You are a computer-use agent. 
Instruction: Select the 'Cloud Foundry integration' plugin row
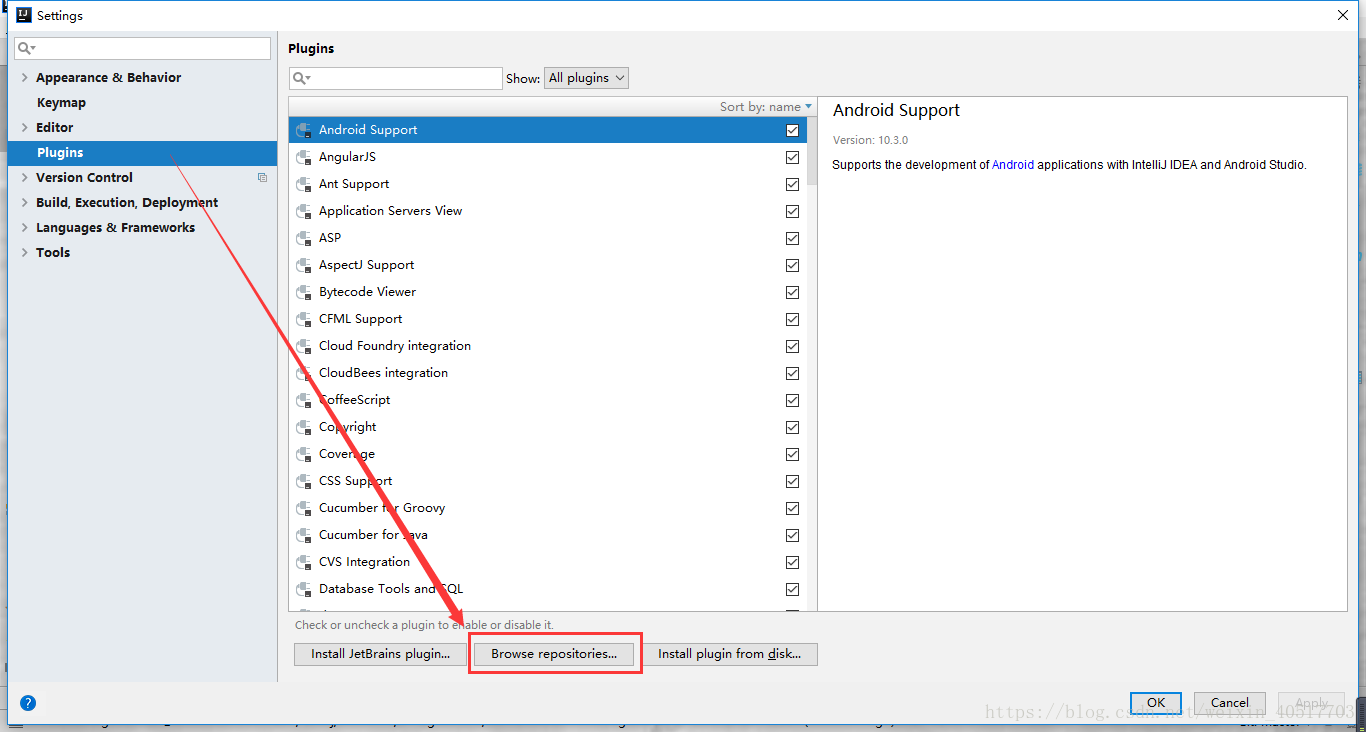[x=546, y=346]
